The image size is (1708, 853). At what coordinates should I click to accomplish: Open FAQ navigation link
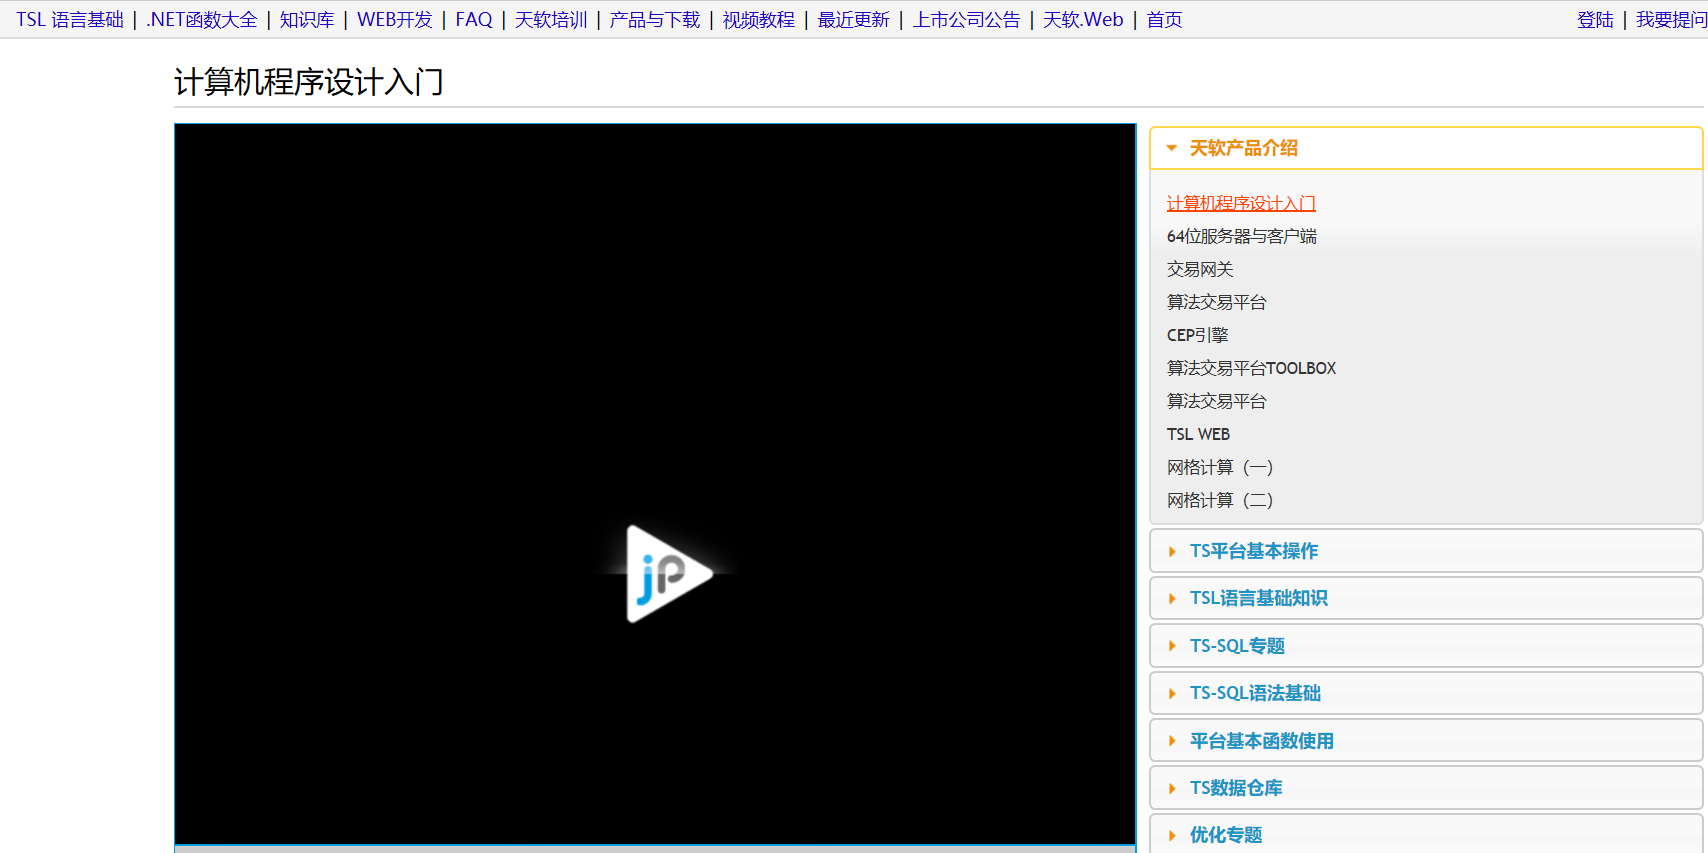click(474, 20)
